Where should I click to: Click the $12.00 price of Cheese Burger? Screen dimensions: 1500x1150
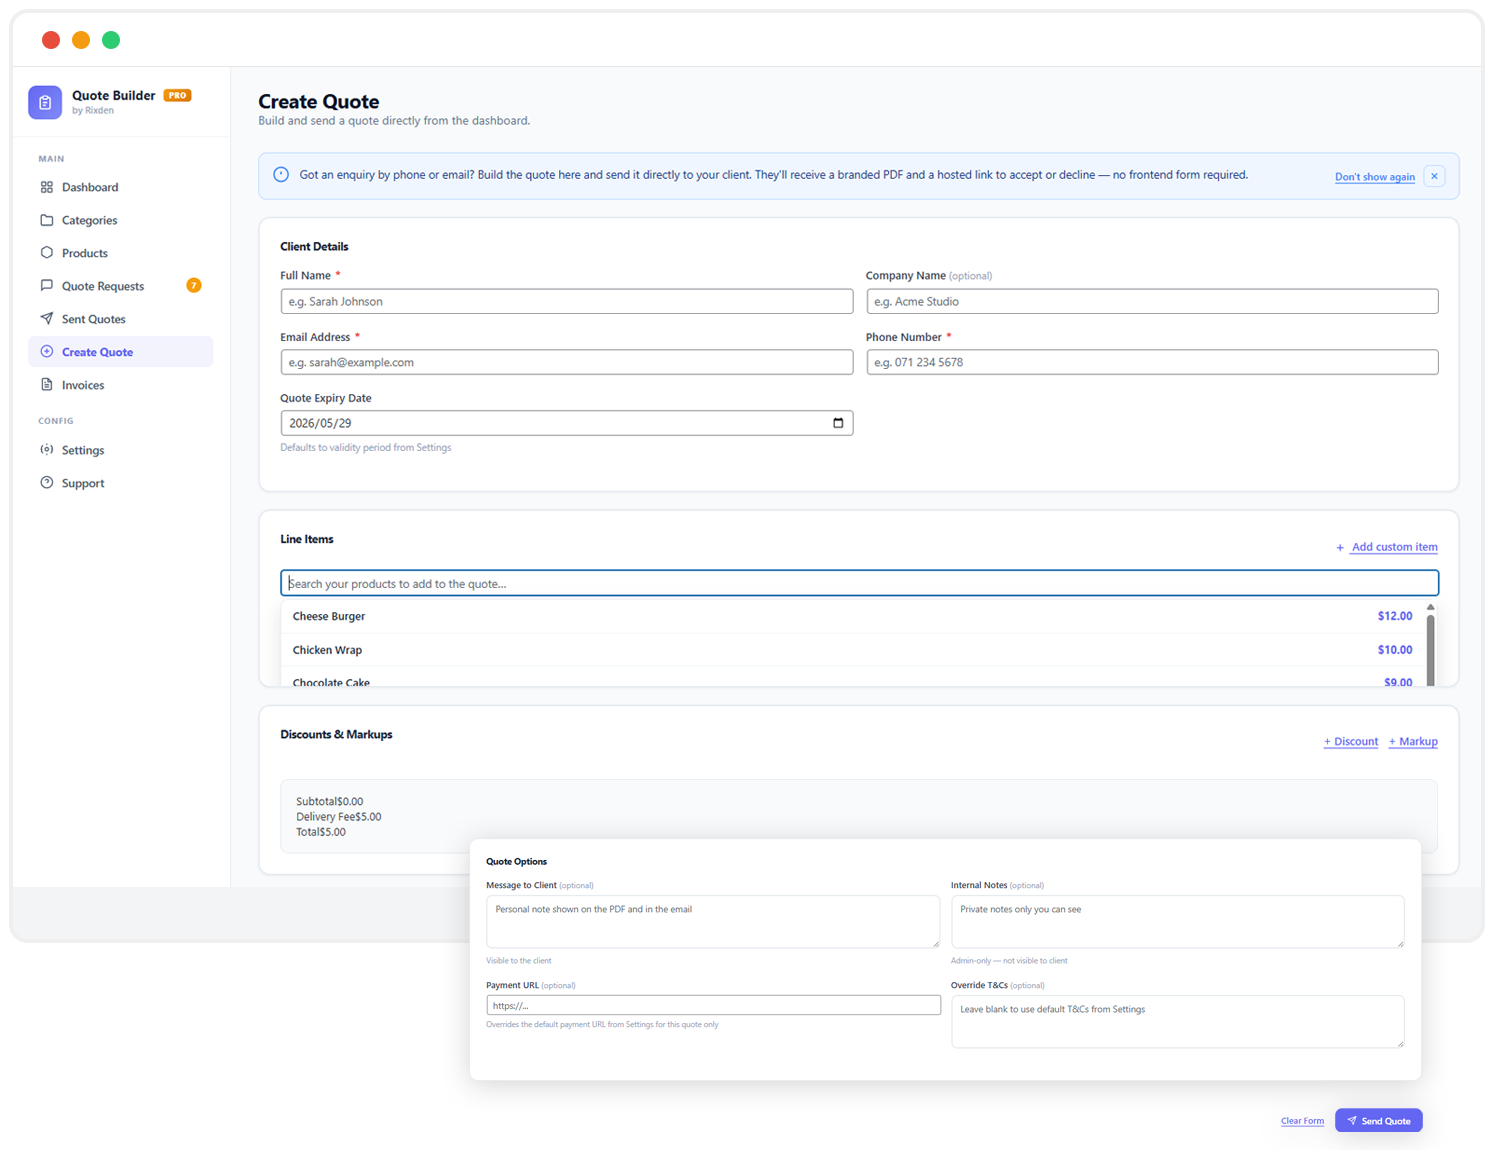pos(1394,616)
